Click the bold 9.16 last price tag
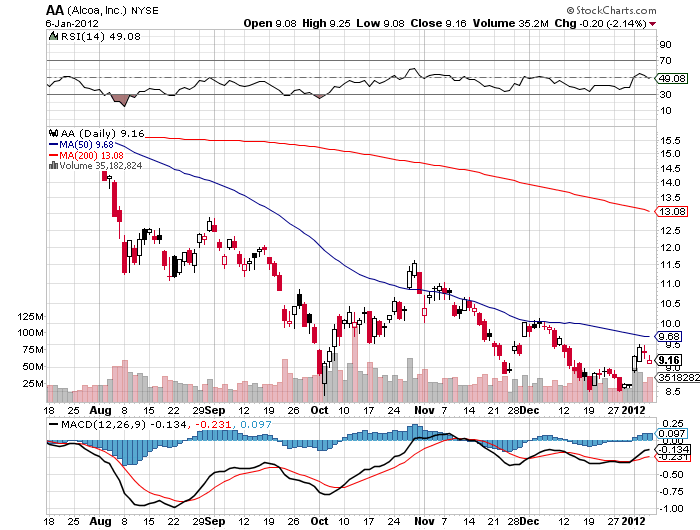 coord(669,360)
